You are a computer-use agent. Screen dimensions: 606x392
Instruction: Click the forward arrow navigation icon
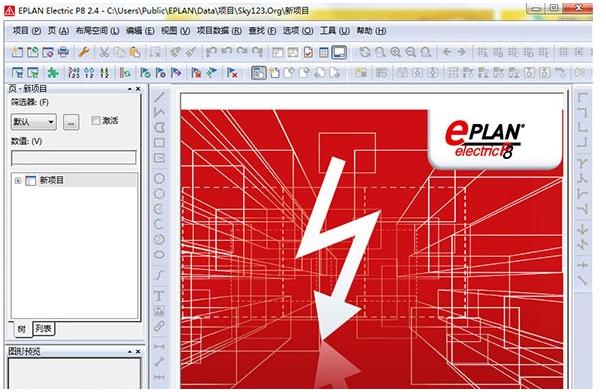point(461,52)
